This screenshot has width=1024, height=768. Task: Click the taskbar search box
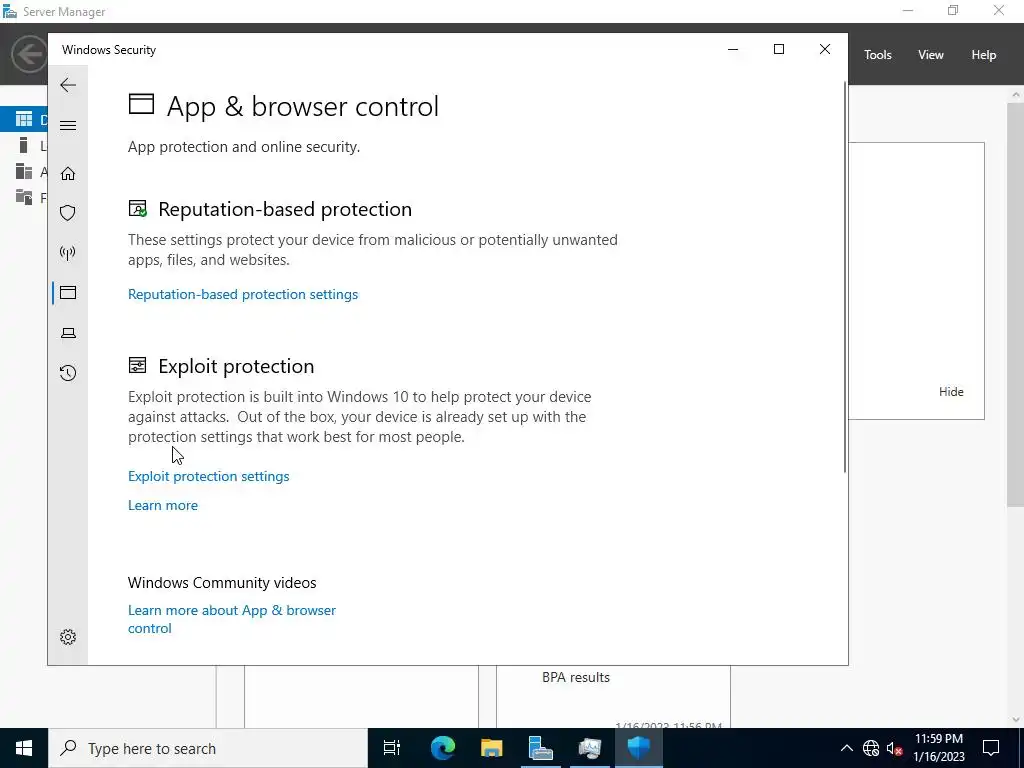(208, 748)
